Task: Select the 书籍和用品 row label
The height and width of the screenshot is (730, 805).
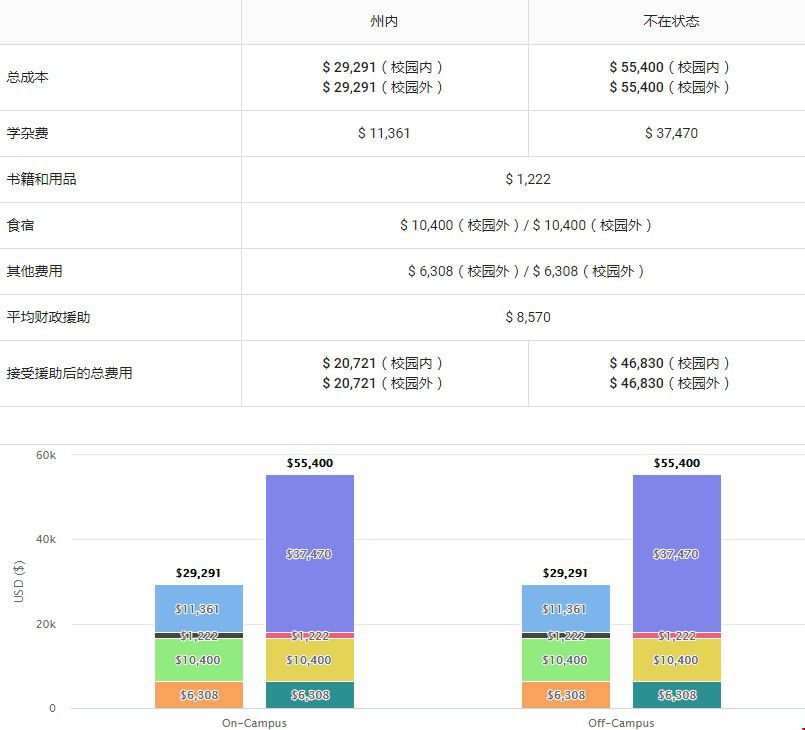Action: (41, 179)
